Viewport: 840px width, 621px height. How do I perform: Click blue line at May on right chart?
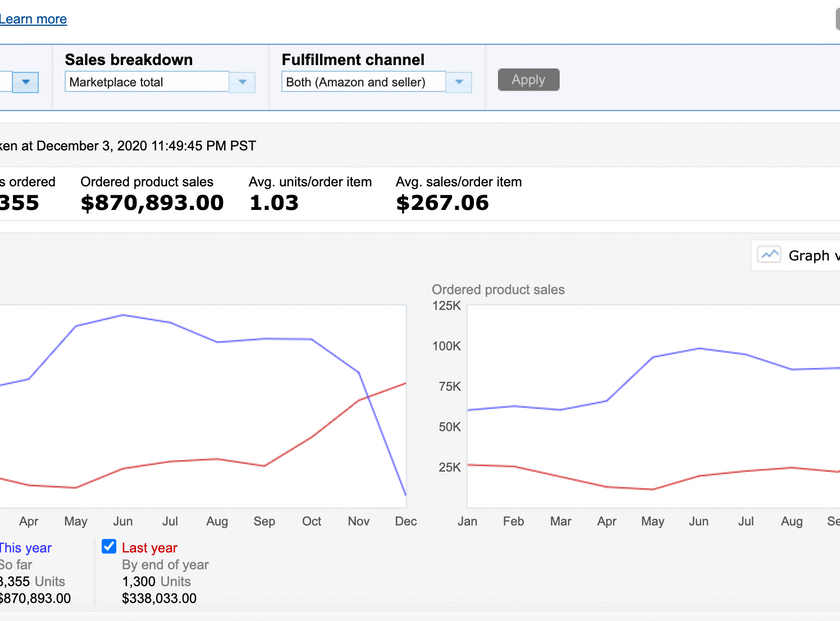pos(653,357)
